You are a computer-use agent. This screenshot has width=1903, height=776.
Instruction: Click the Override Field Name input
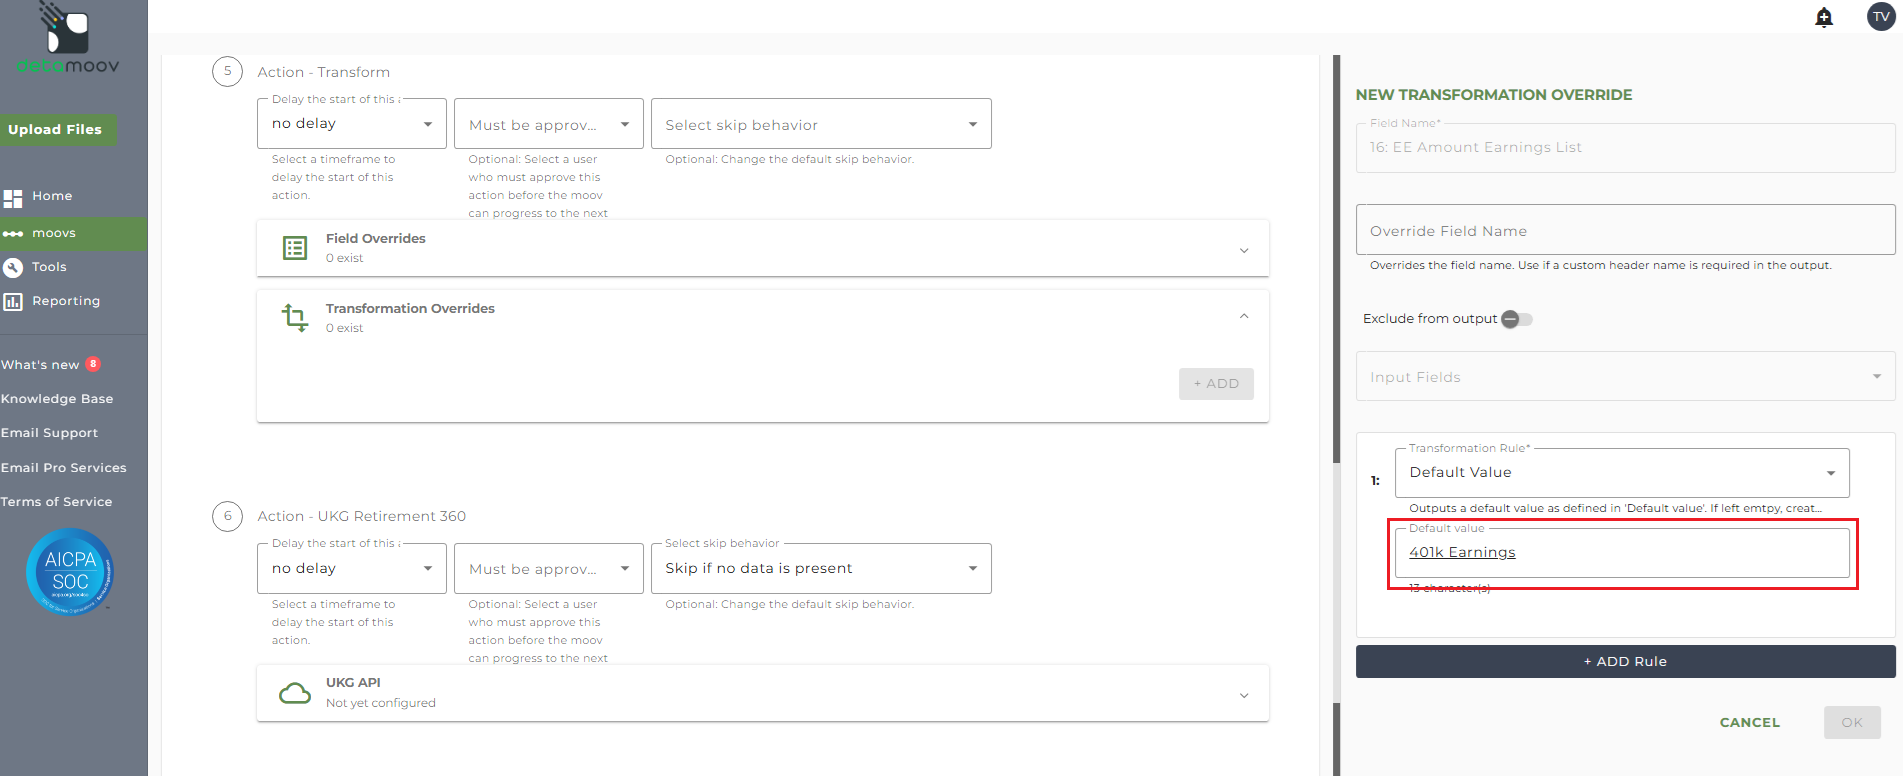pos(1625,231)
